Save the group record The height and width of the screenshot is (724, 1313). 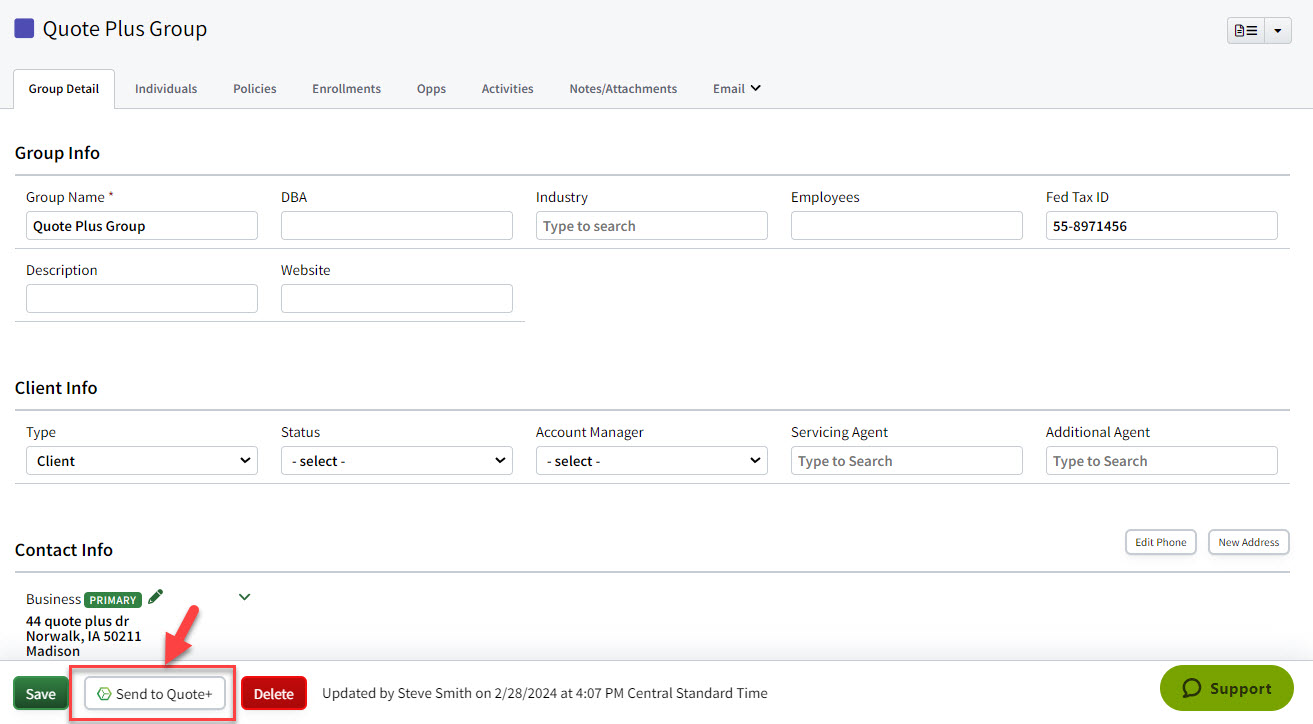(40, 693)
